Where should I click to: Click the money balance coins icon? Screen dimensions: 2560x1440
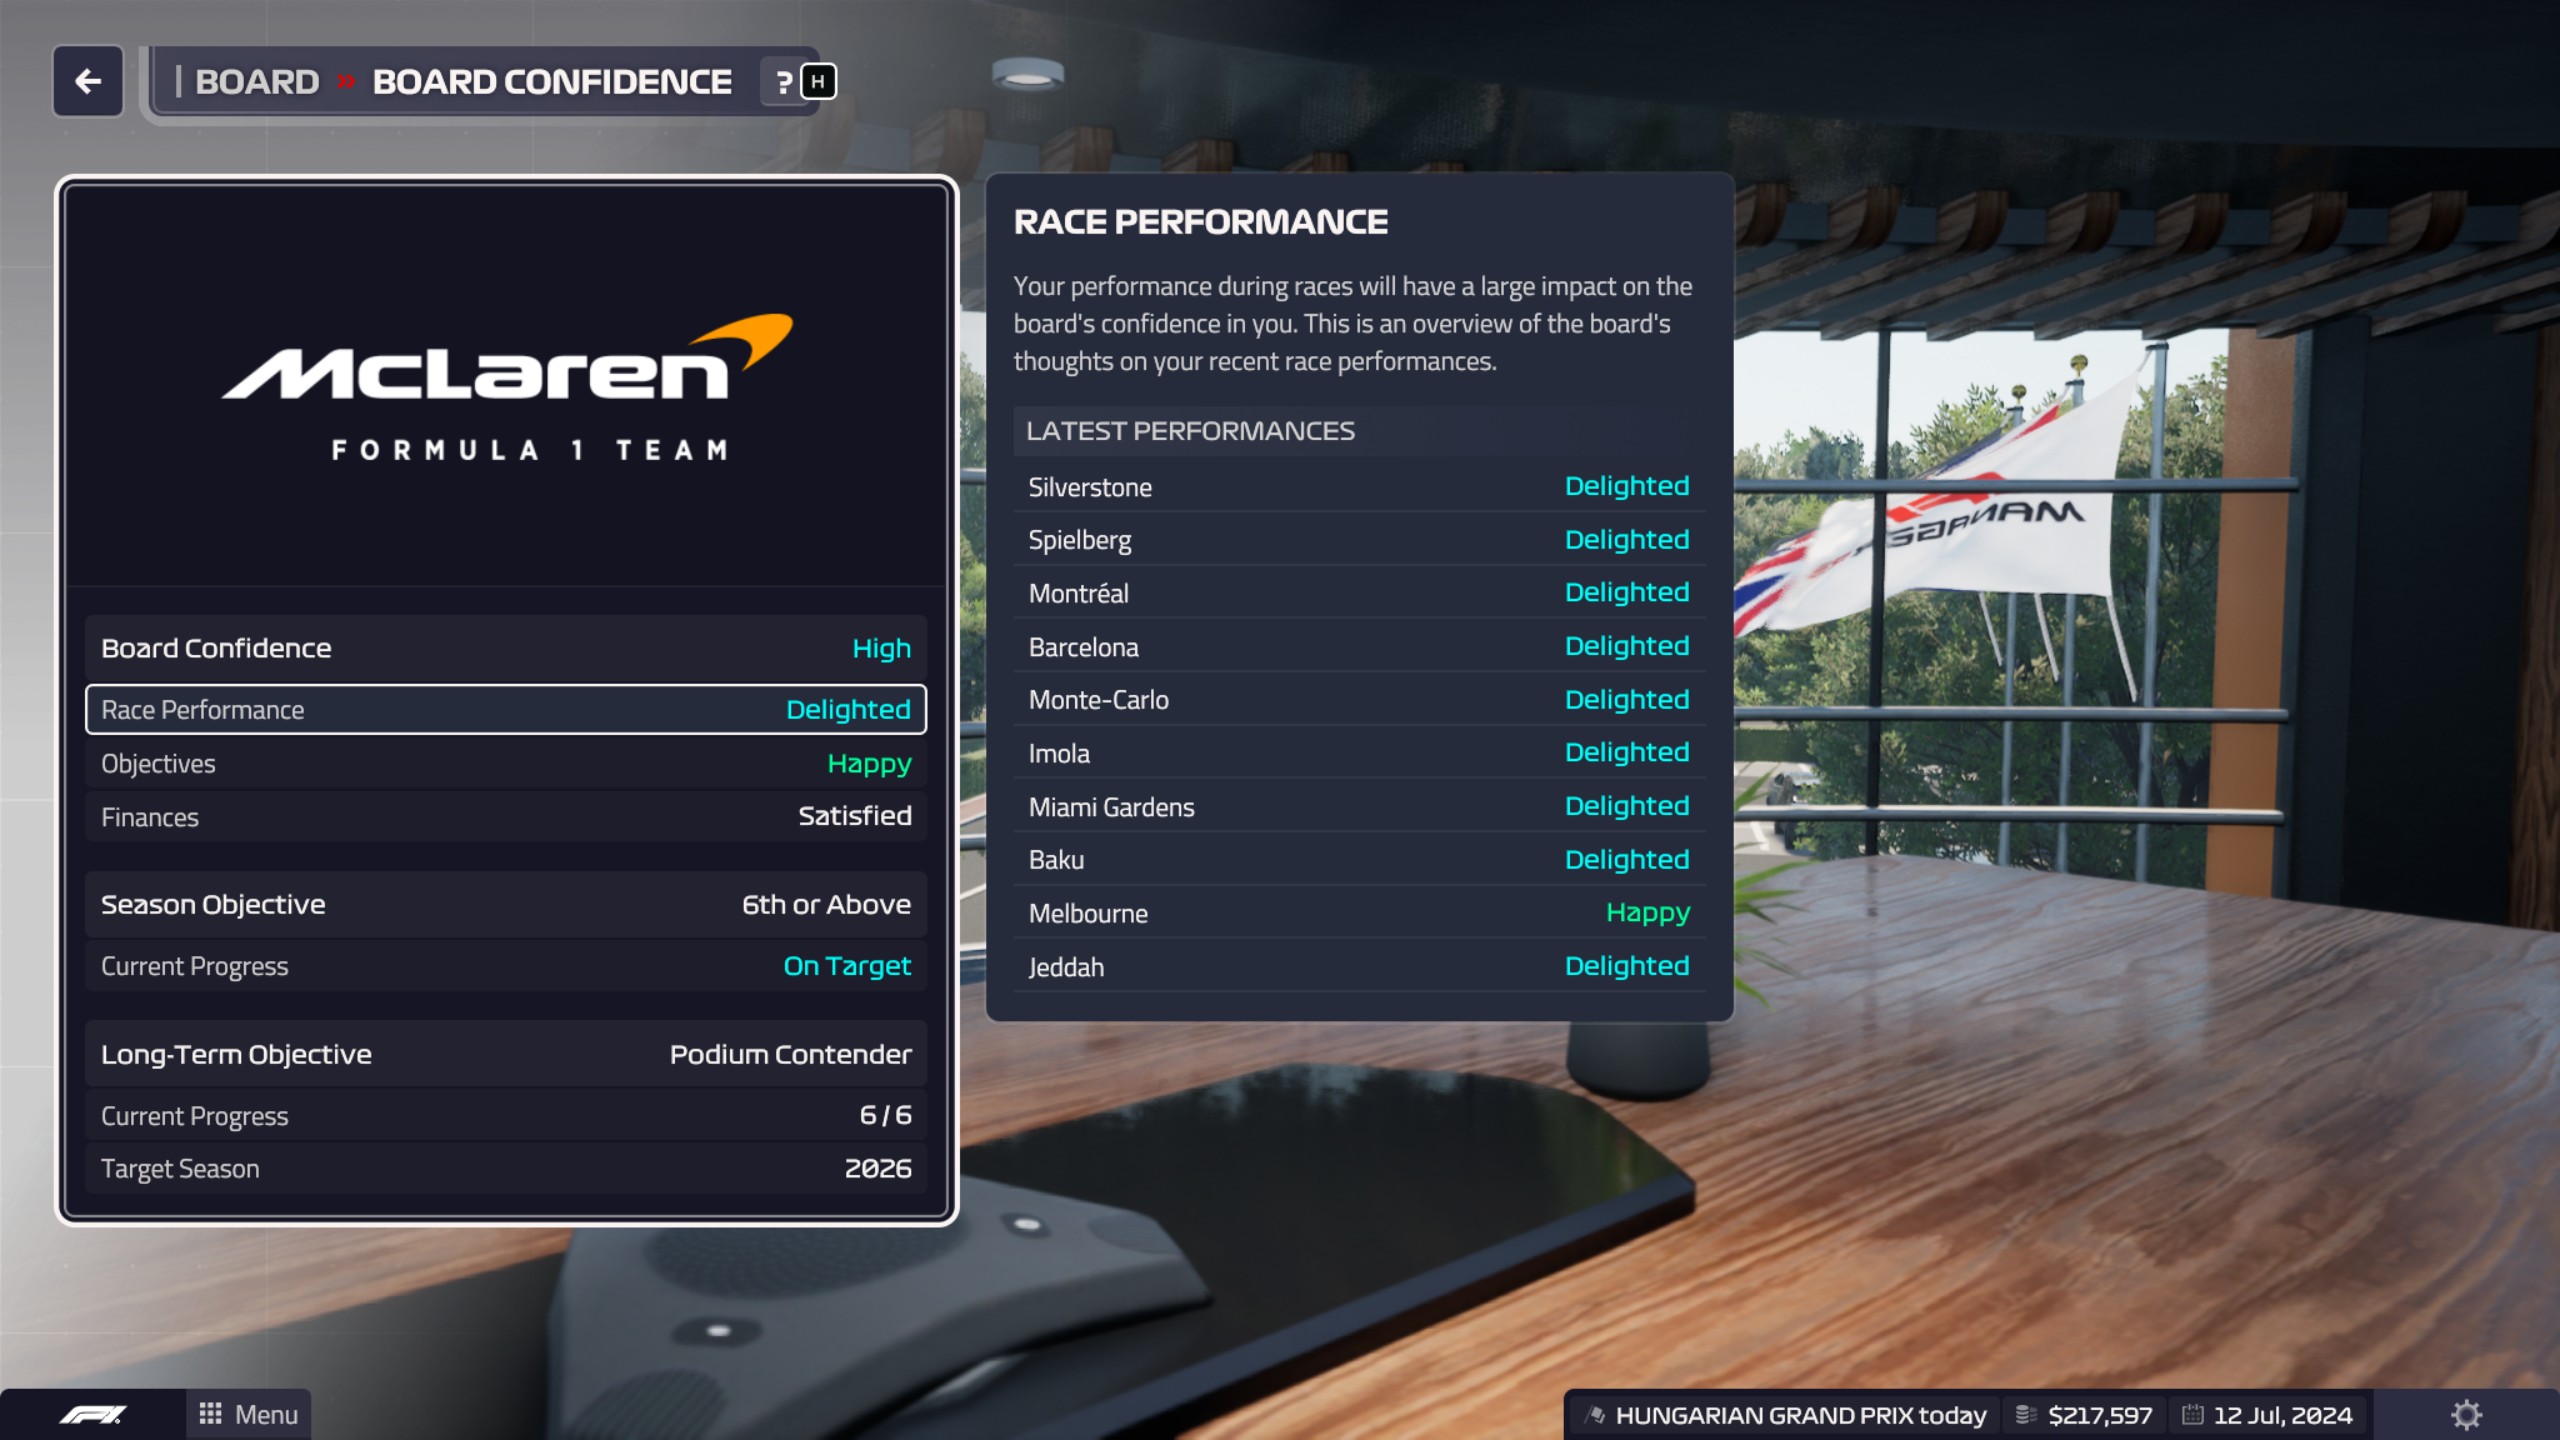tap(2026, 1414)
